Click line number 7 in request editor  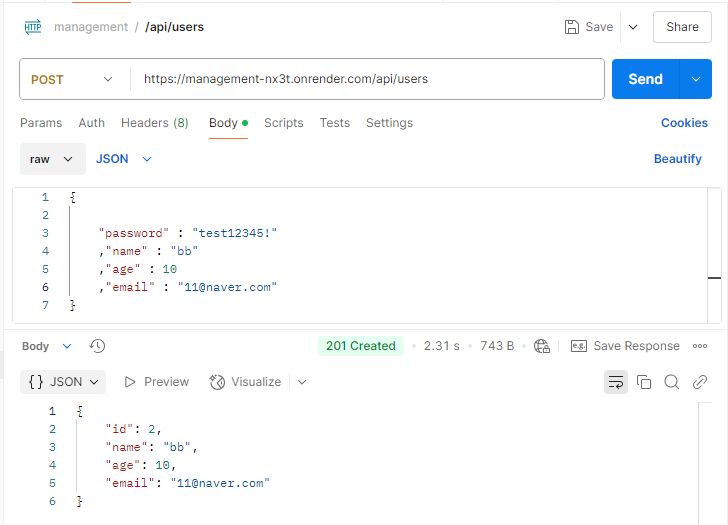(x=45, y=305)
